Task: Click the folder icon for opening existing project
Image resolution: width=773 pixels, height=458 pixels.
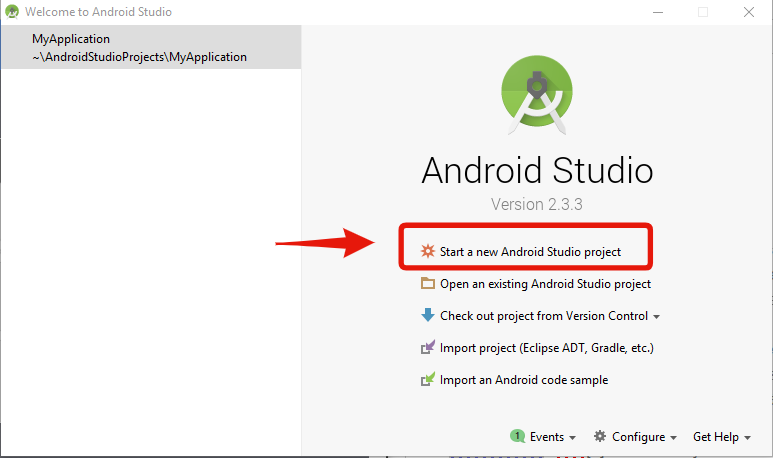Action: 427,283
